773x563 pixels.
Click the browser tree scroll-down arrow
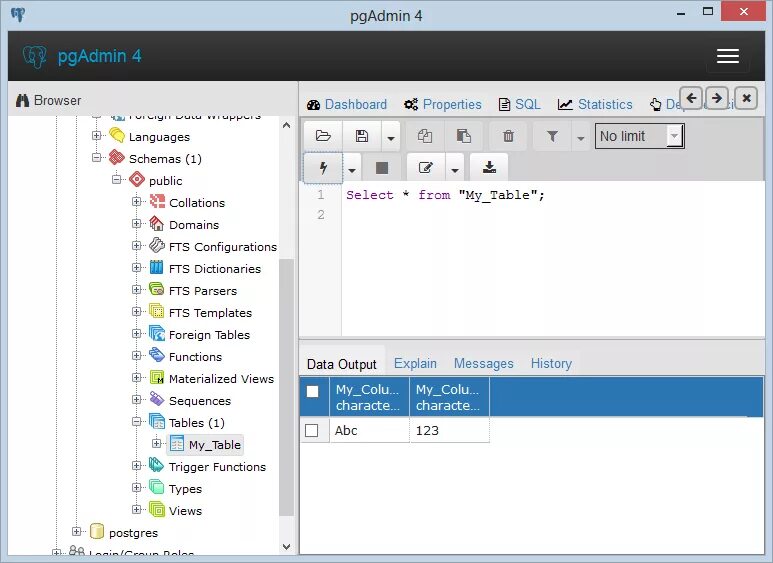pos(286,547)
